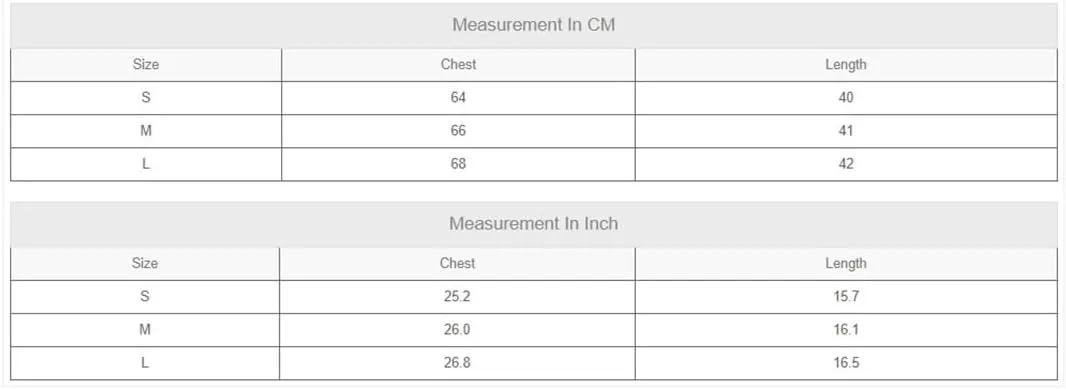Click size M row in the CM table
Image resolution: width=1066 pixels, height=389 pixels.
(x=534, y=131)
